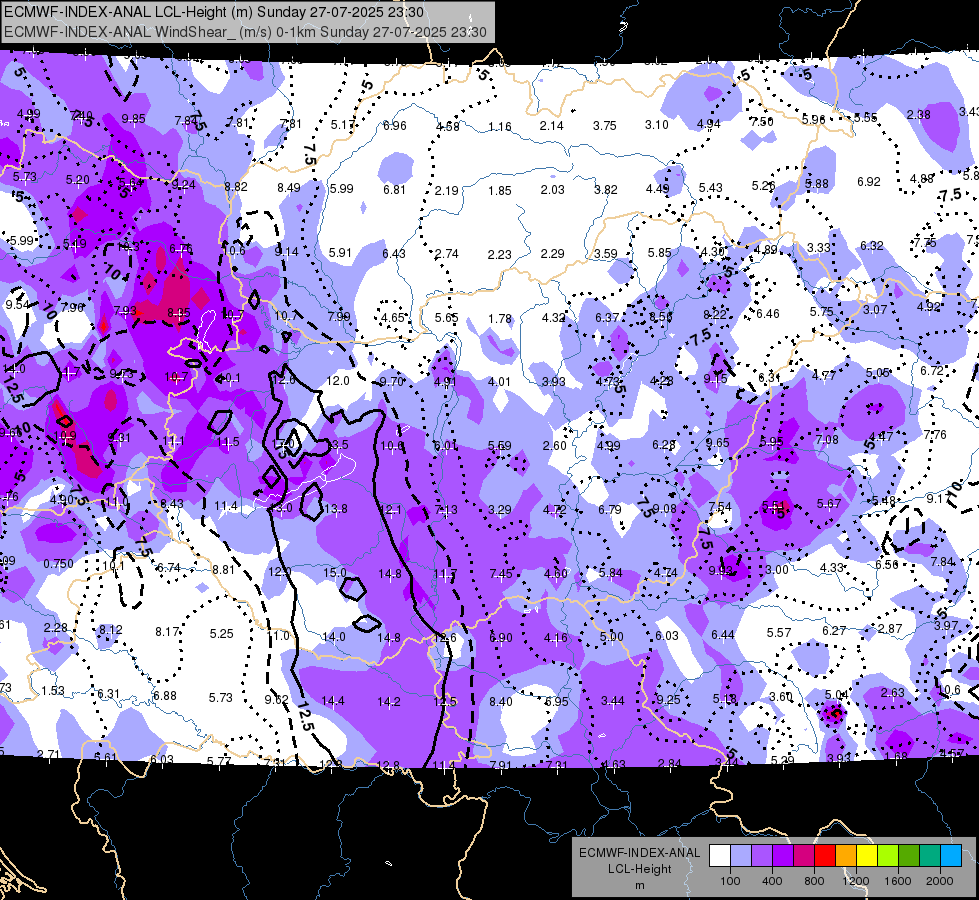The width and height of the screenshot is (979, 900).
Task: Click the wind shear value 3.75
Action: [604, 126]
